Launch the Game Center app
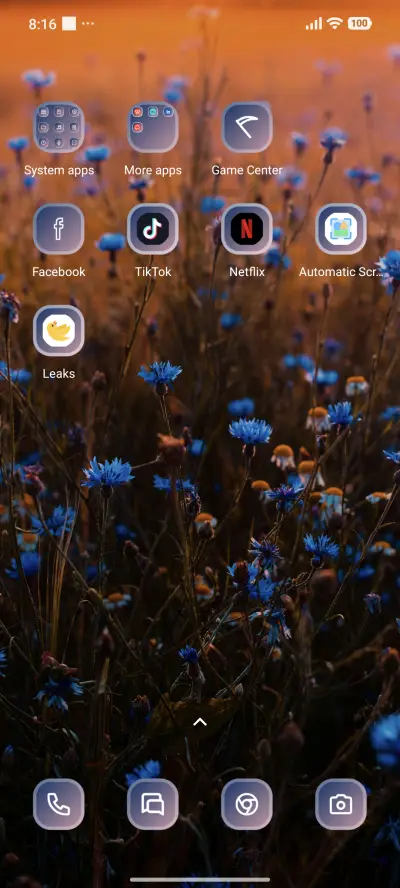The width and height of the screenshot is (400, 888). (246, 127)
